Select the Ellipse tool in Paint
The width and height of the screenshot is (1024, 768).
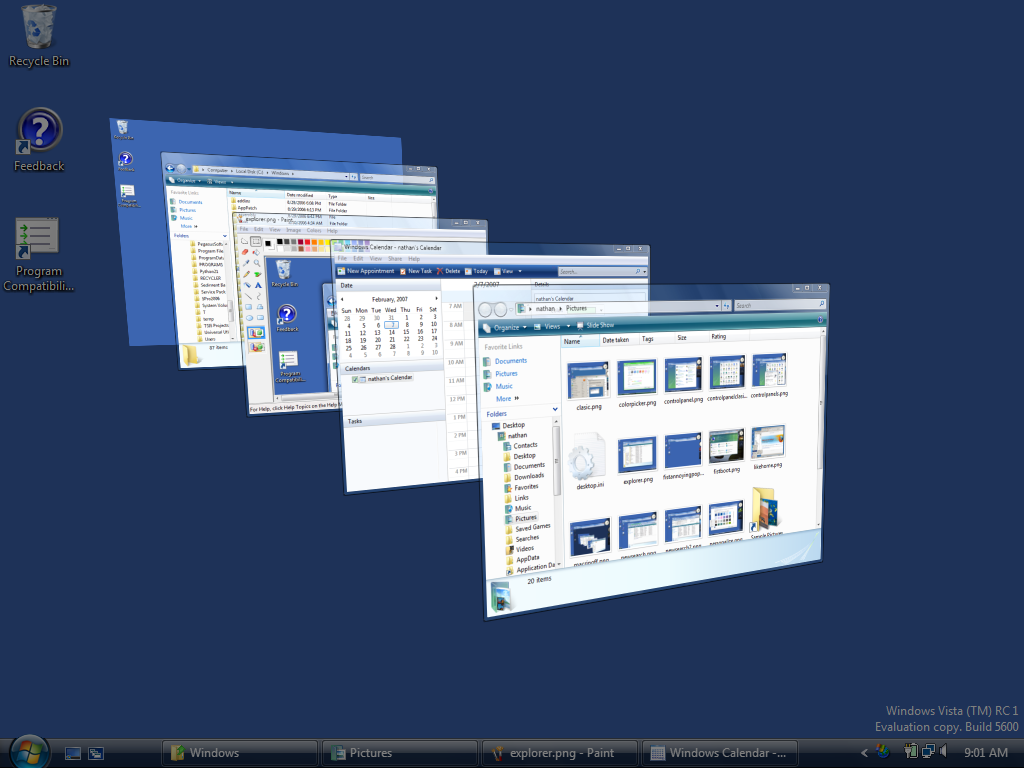click(x=250, y=316)
